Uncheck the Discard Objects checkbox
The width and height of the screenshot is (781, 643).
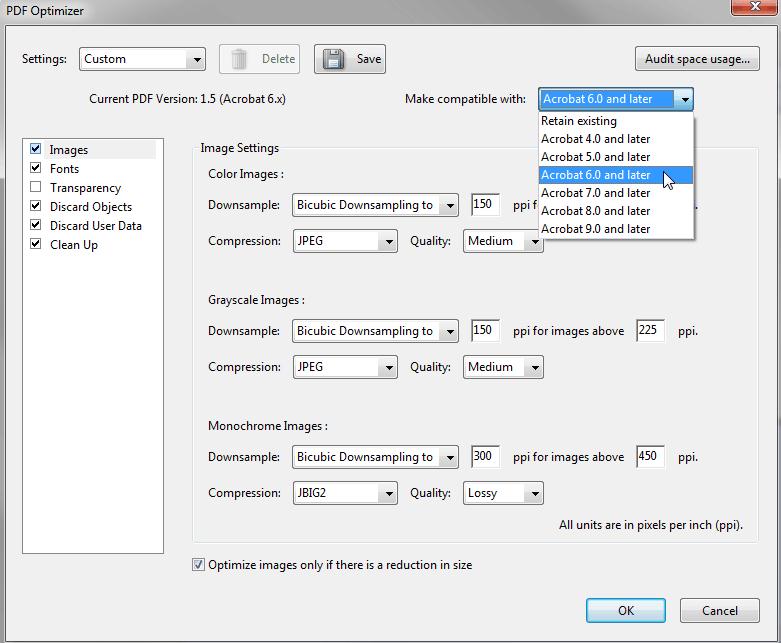pos(35,206)
